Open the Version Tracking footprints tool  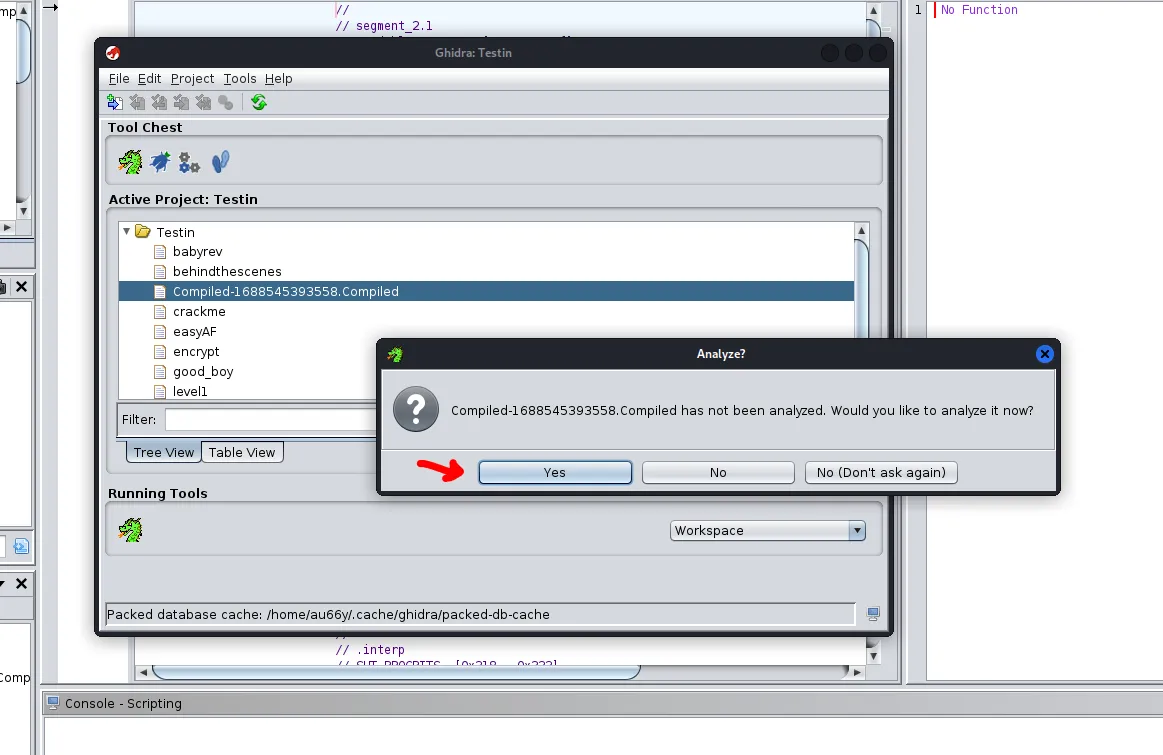tap(220, 162)
